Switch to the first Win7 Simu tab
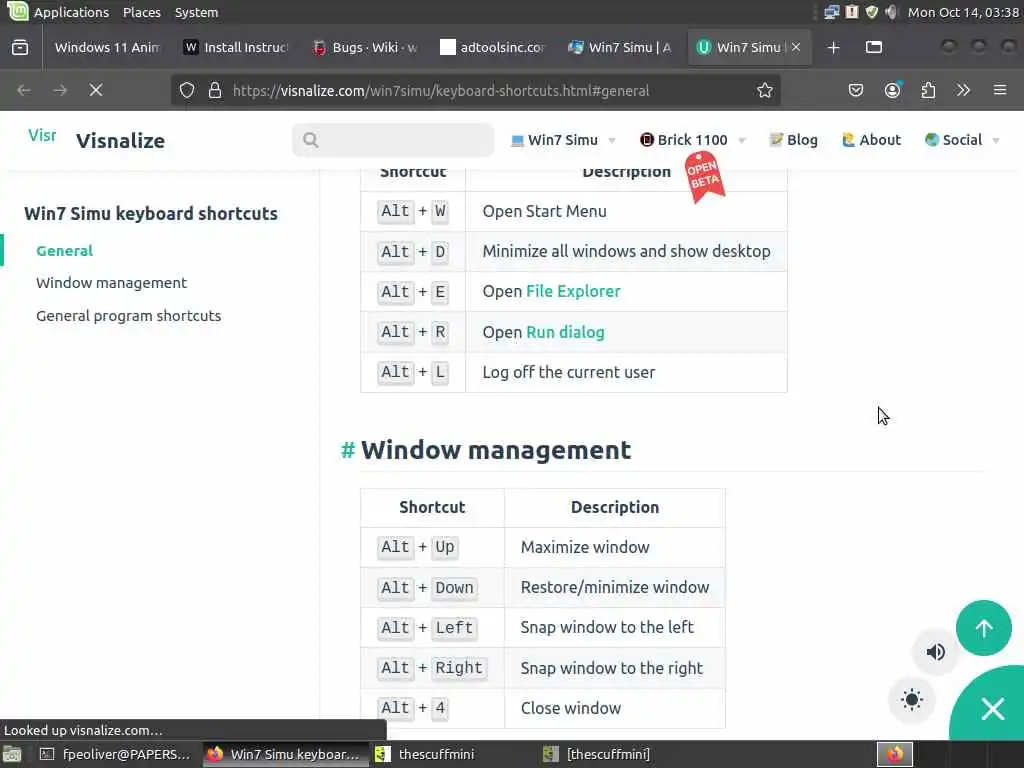This screenshot has height=768, width=1024. point(620,47)
